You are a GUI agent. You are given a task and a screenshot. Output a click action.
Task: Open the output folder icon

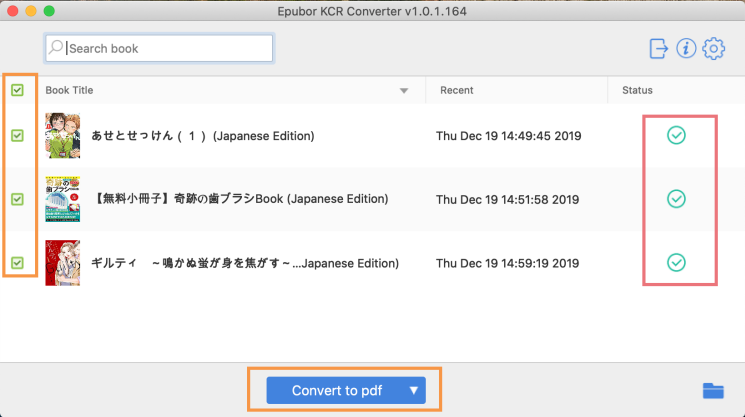click(x=713, y=391)
